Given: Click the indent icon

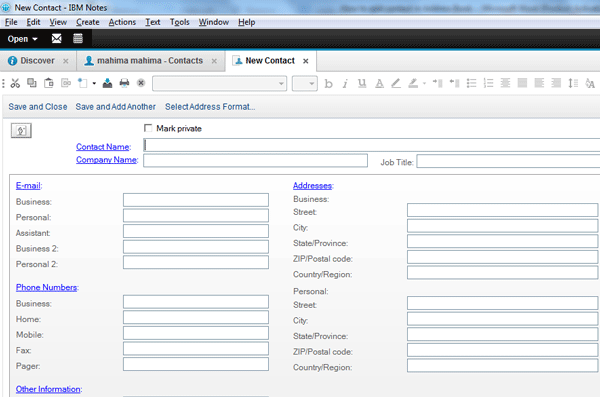Looking at the screenshot, I should 437,83.
